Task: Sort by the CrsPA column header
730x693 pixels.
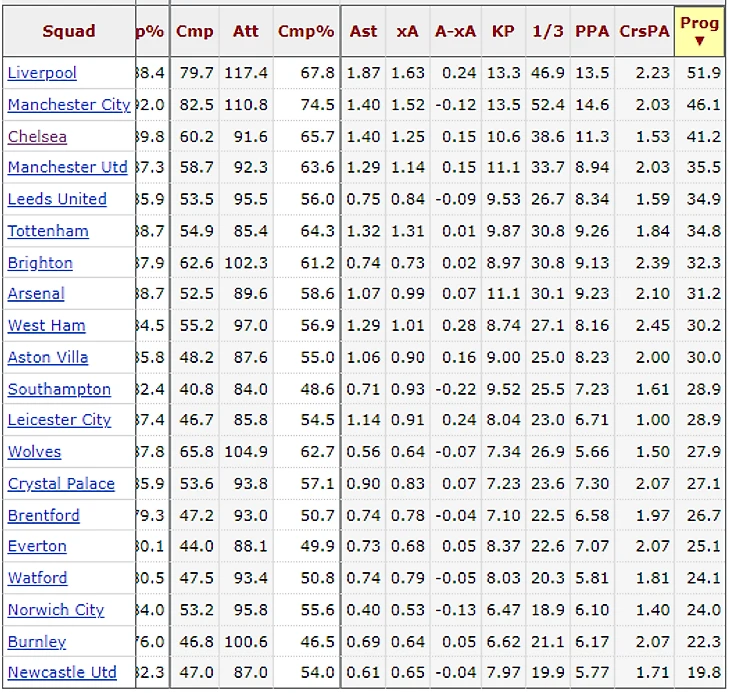Action: coord(644,31)
